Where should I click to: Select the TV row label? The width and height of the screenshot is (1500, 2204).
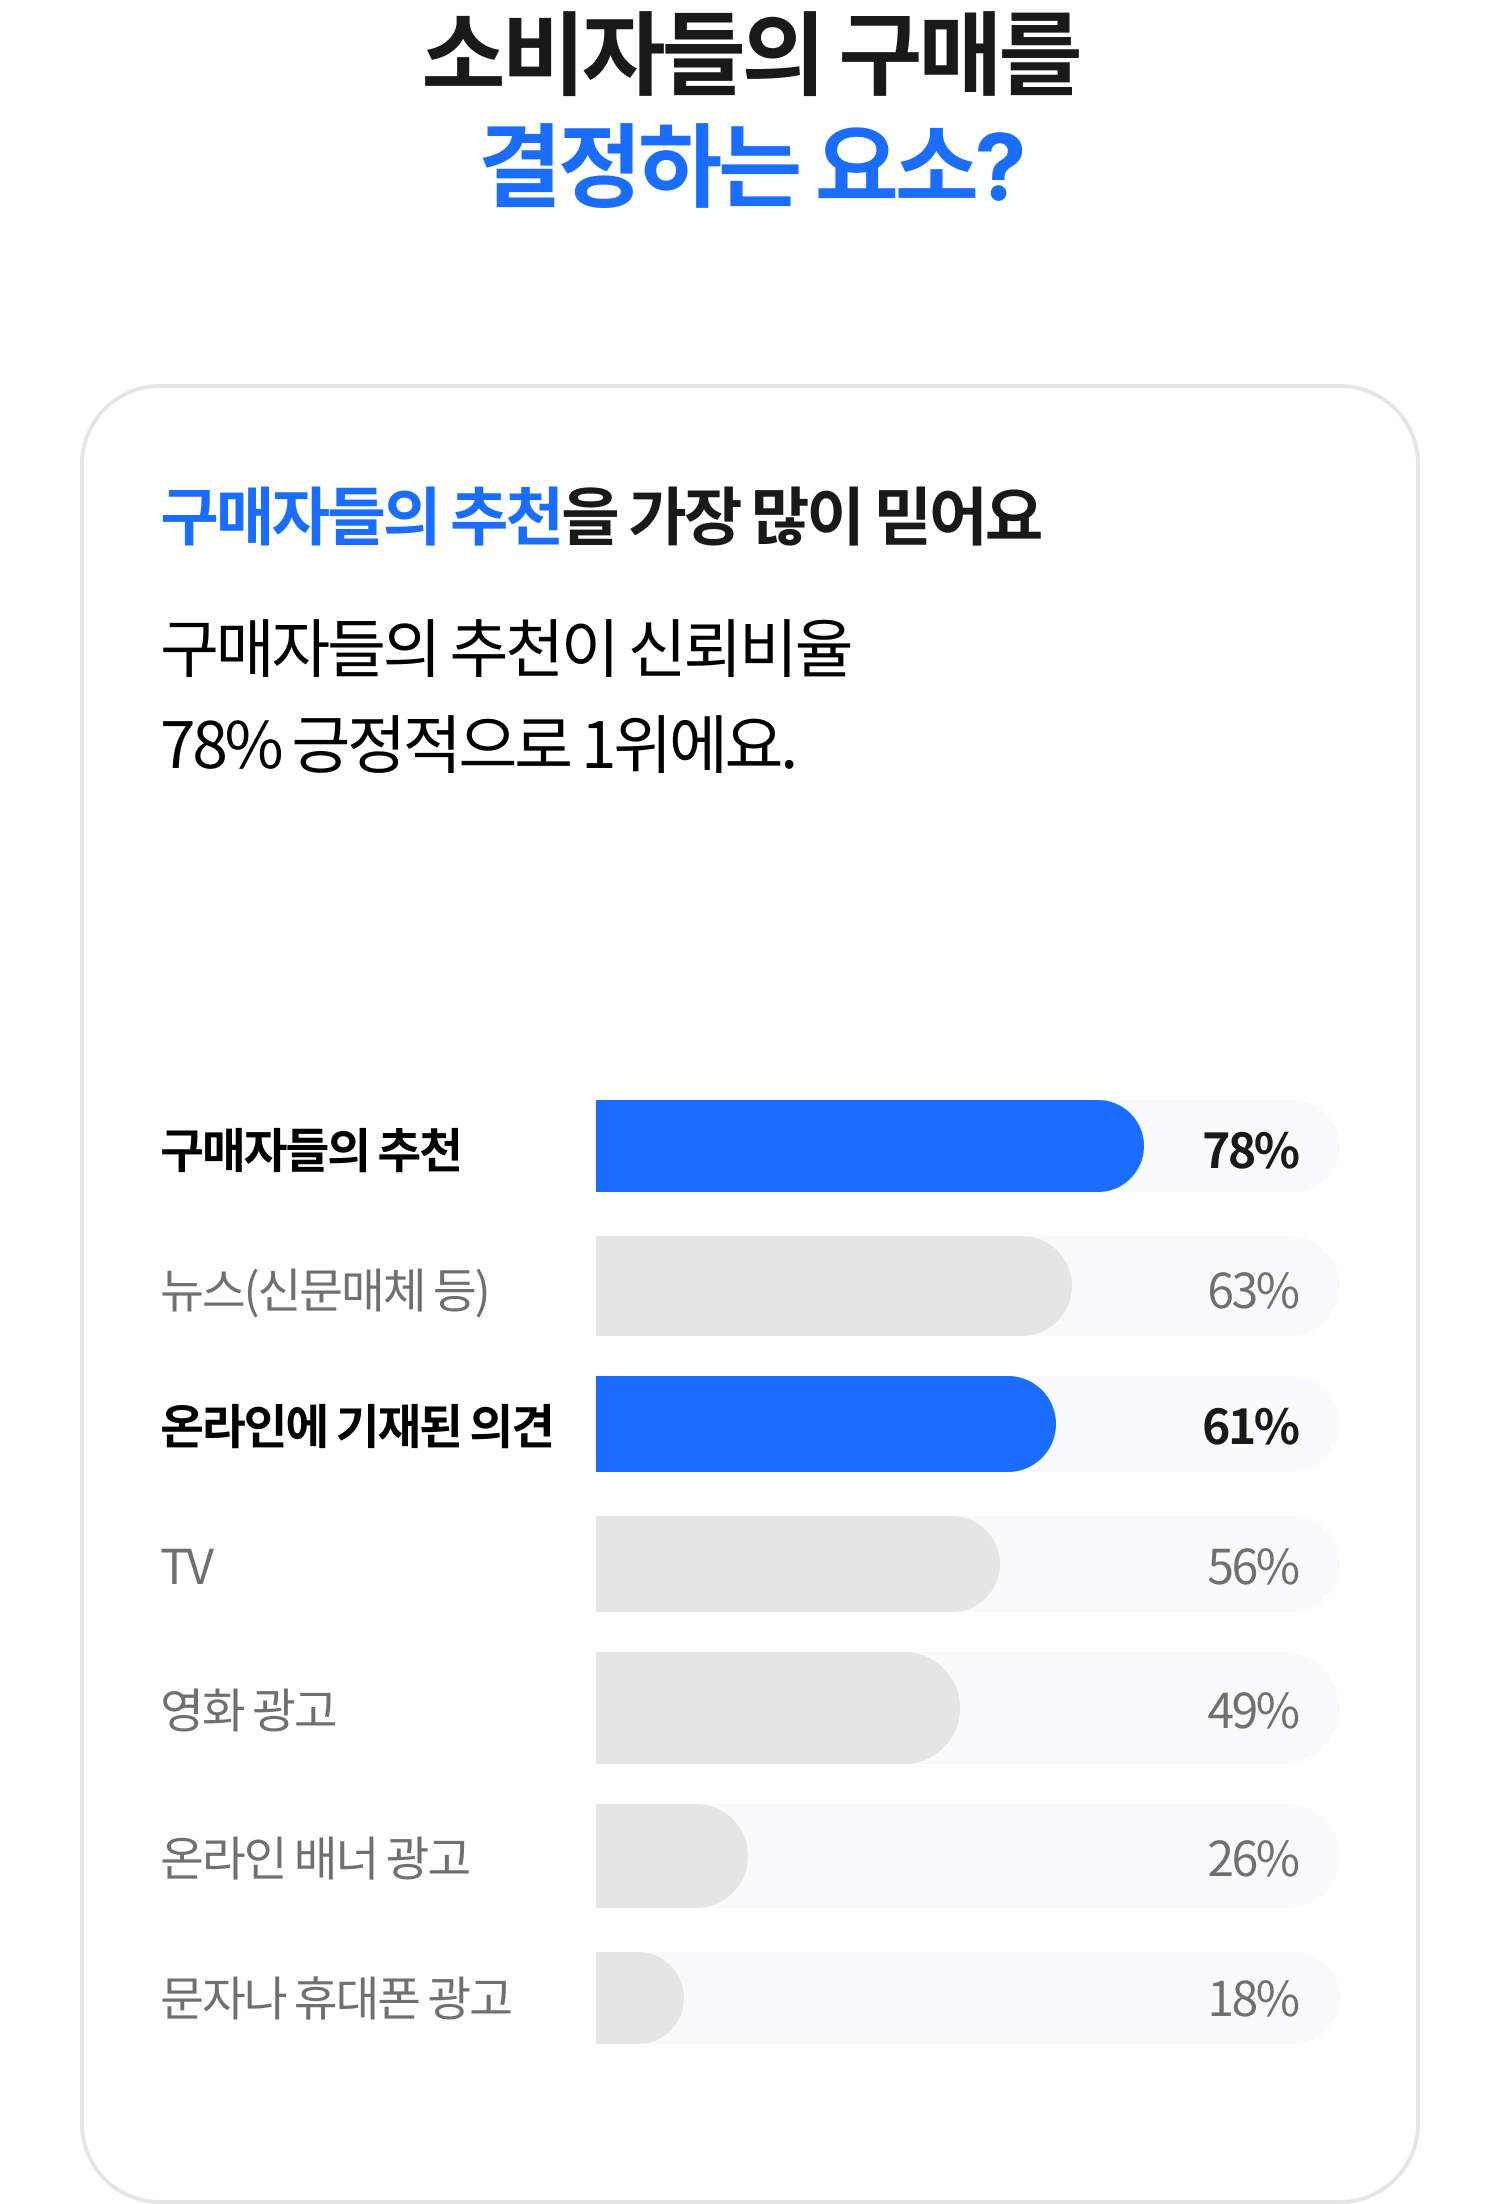point(187,1567)
